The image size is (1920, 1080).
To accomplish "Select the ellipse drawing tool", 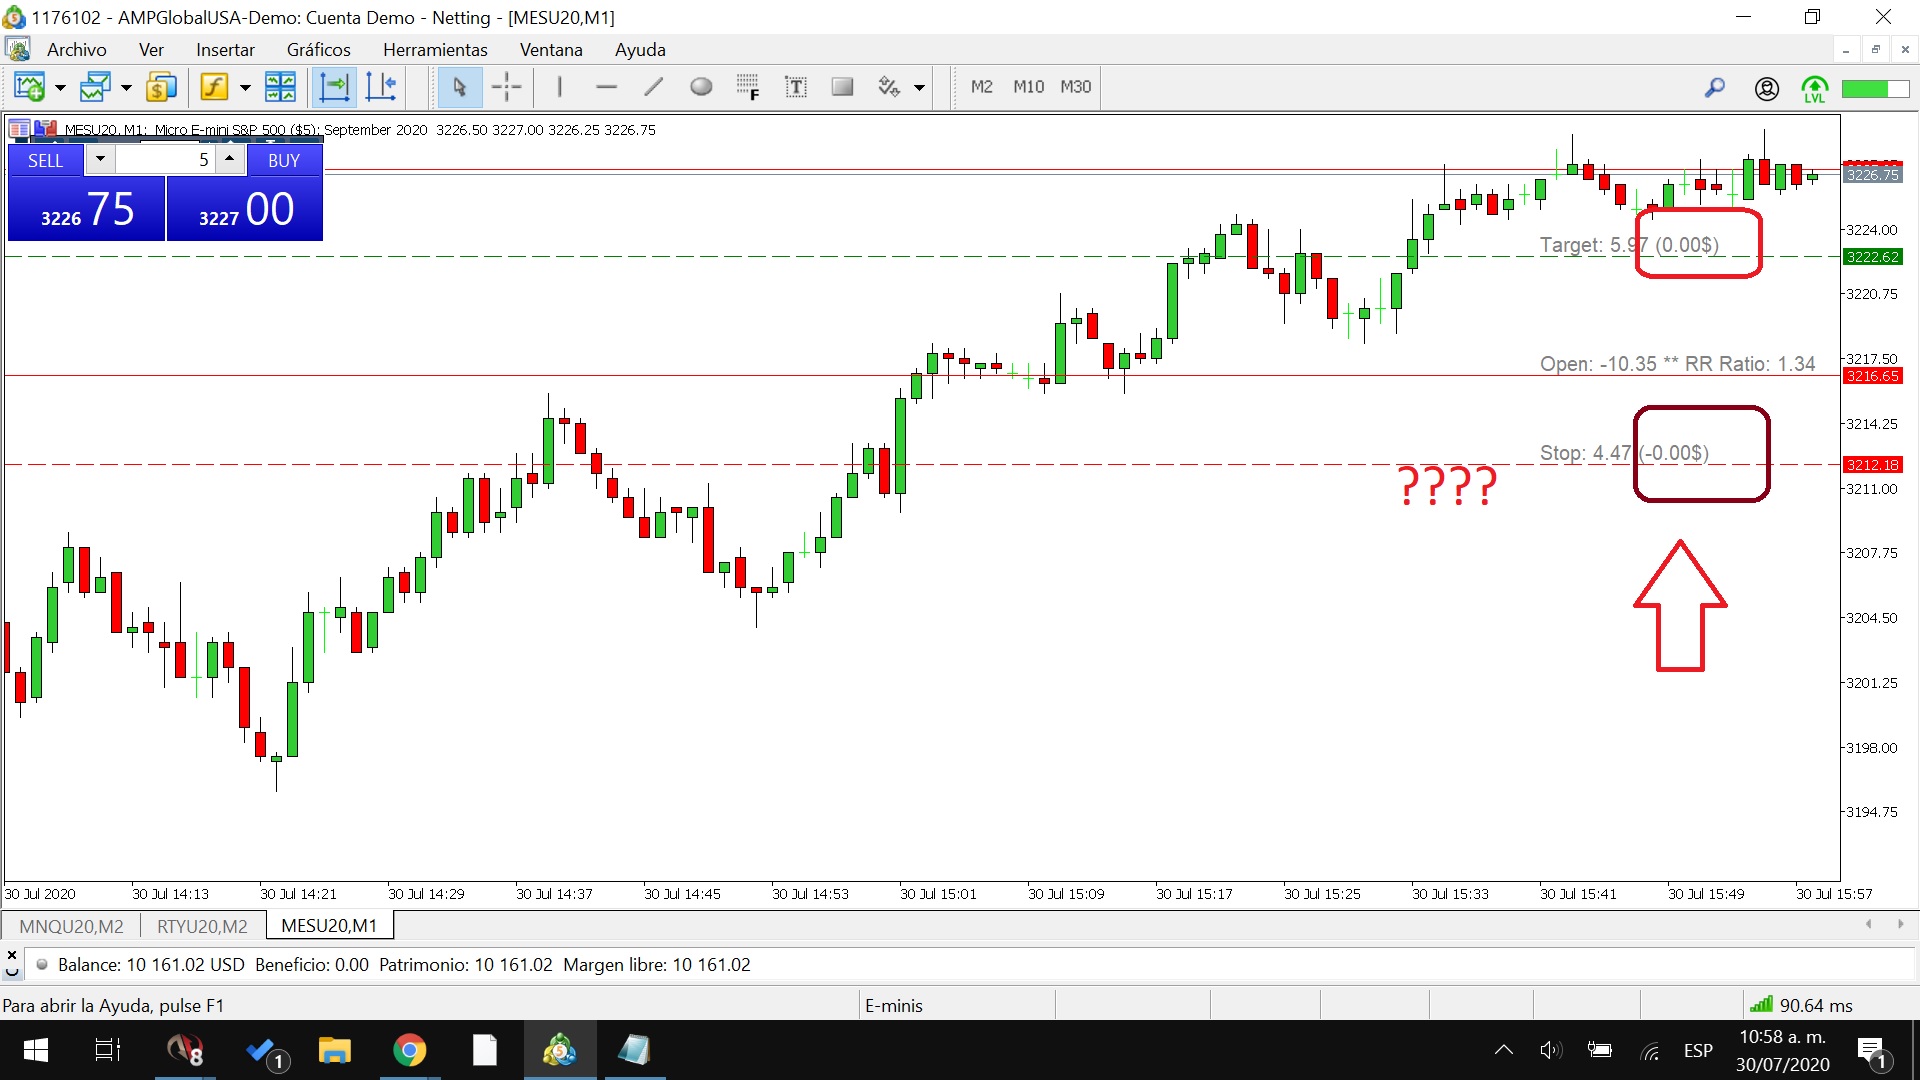I will tap(701, 88).
